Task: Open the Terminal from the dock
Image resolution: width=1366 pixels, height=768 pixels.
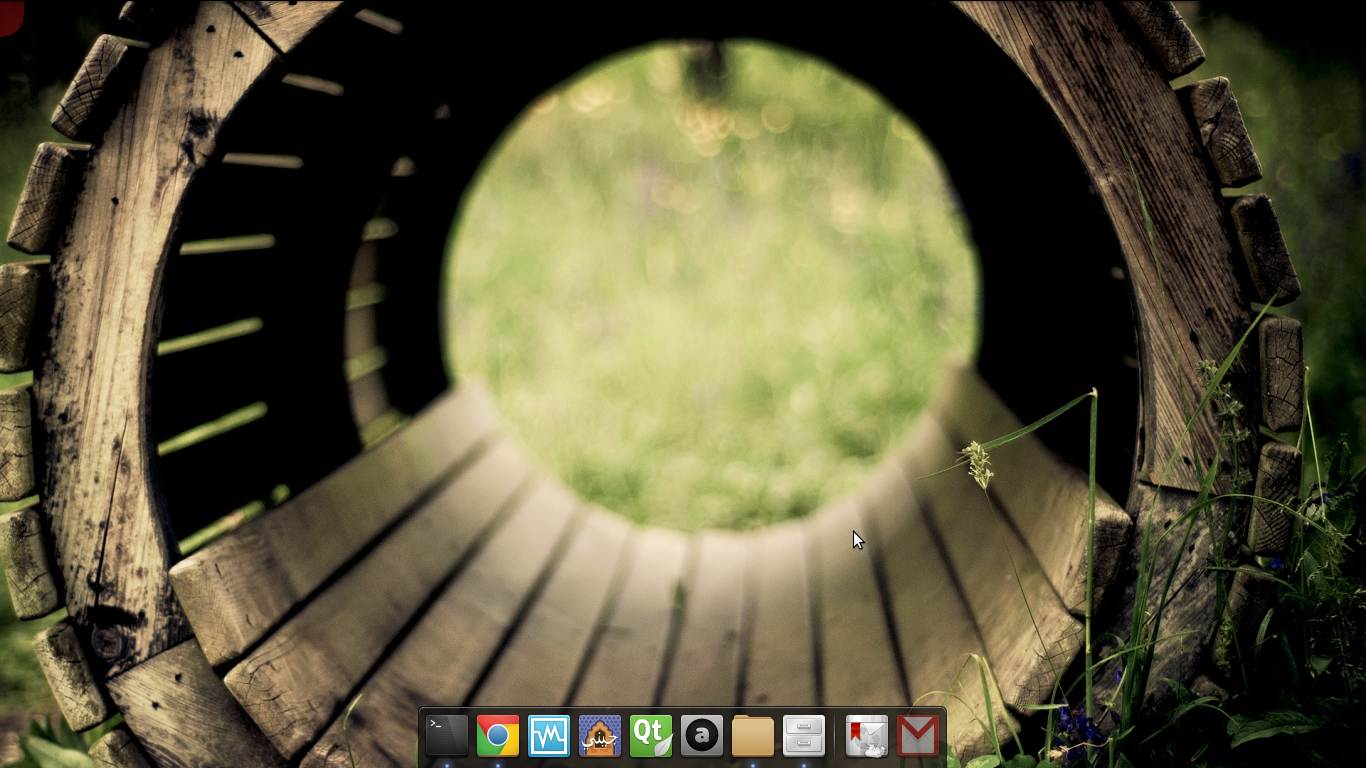Action: pyautogui.click(x=447, y=736)
